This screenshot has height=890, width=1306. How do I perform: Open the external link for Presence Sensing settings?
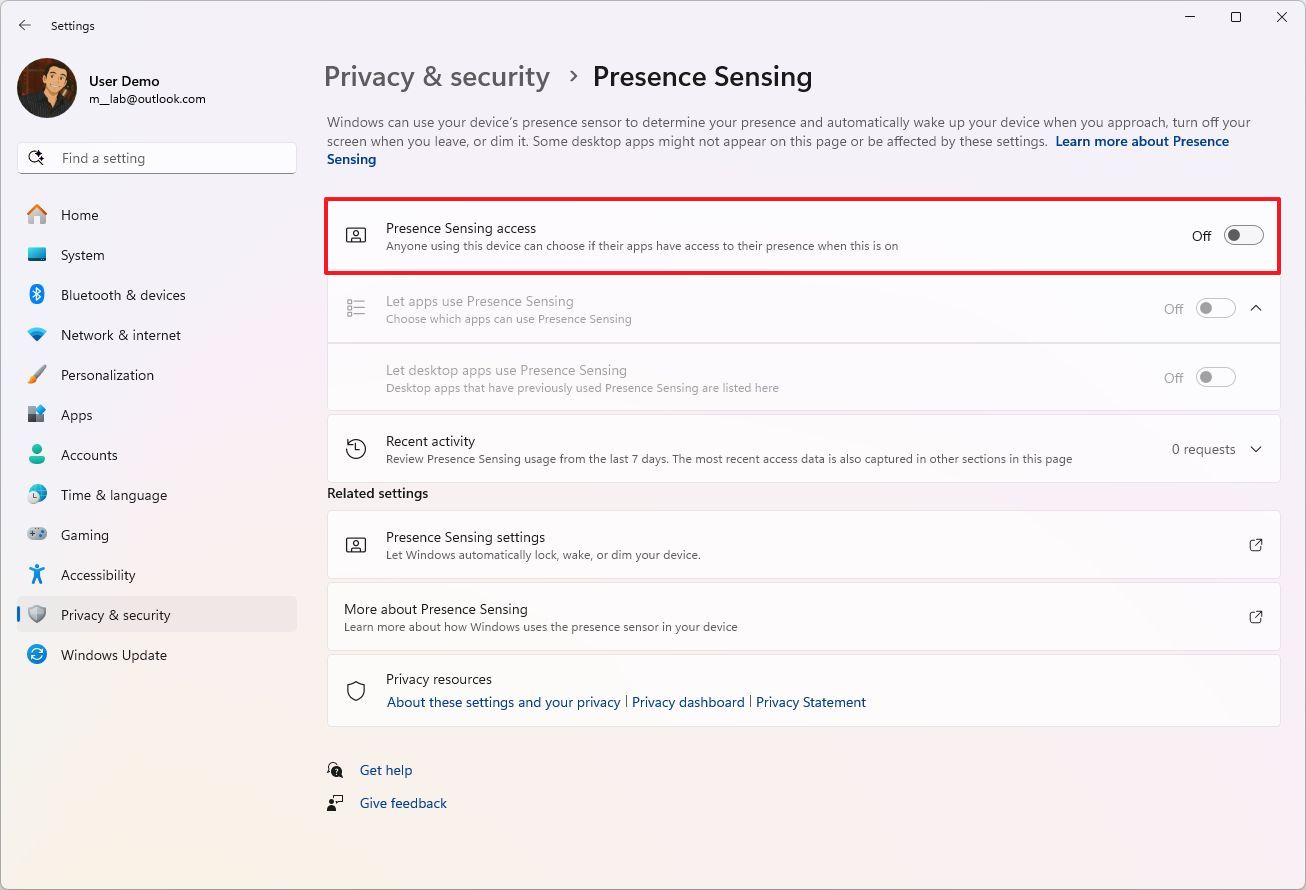tap(1255, 545)
